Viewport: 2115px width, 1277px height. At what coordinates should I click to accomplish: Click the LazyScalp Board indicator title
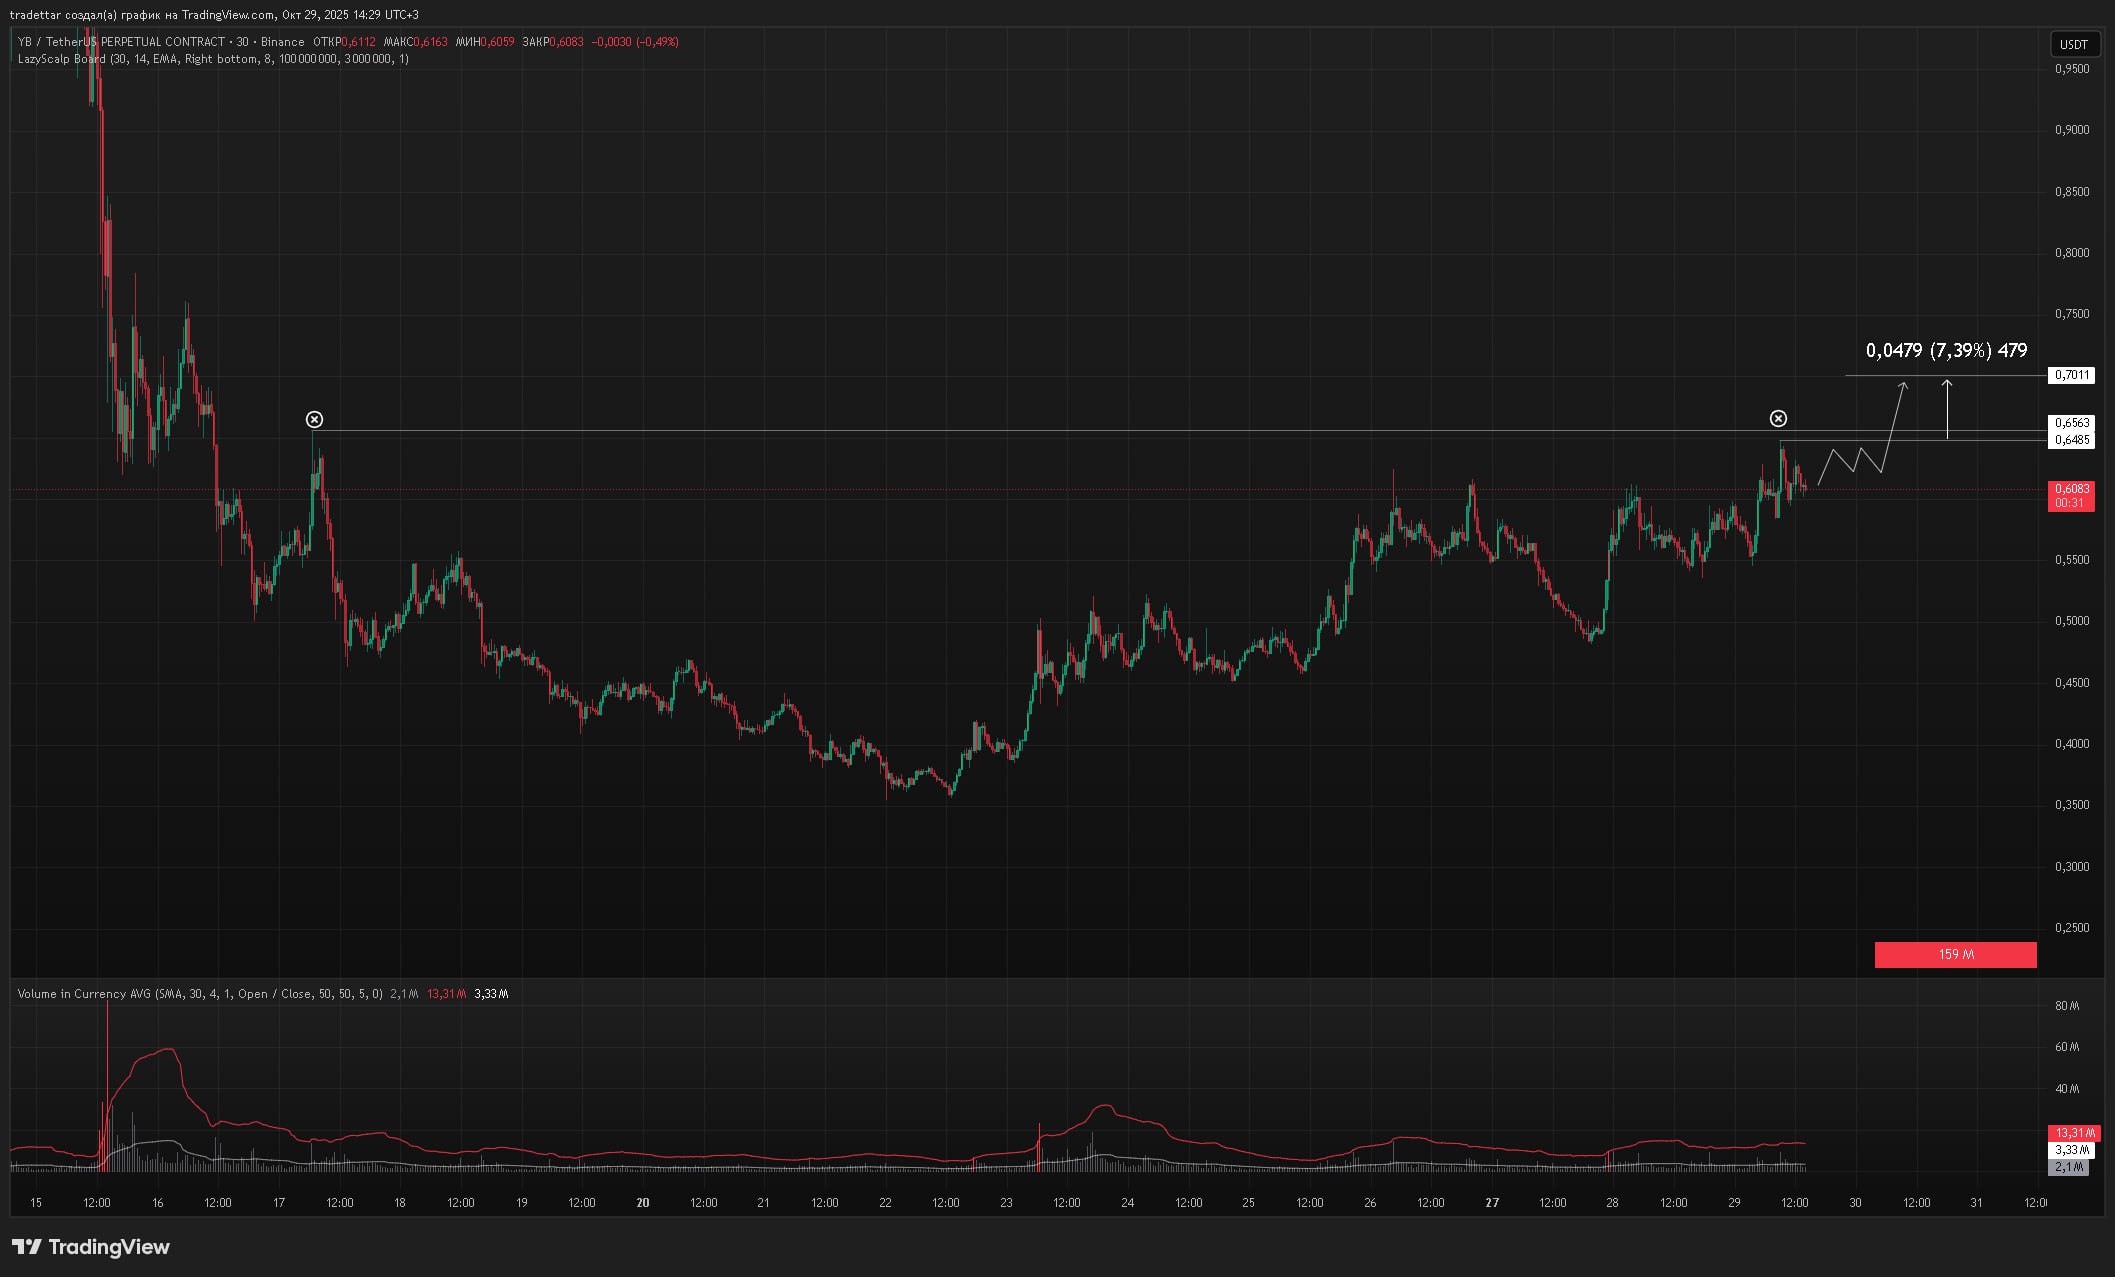click(x=61, y=59)
